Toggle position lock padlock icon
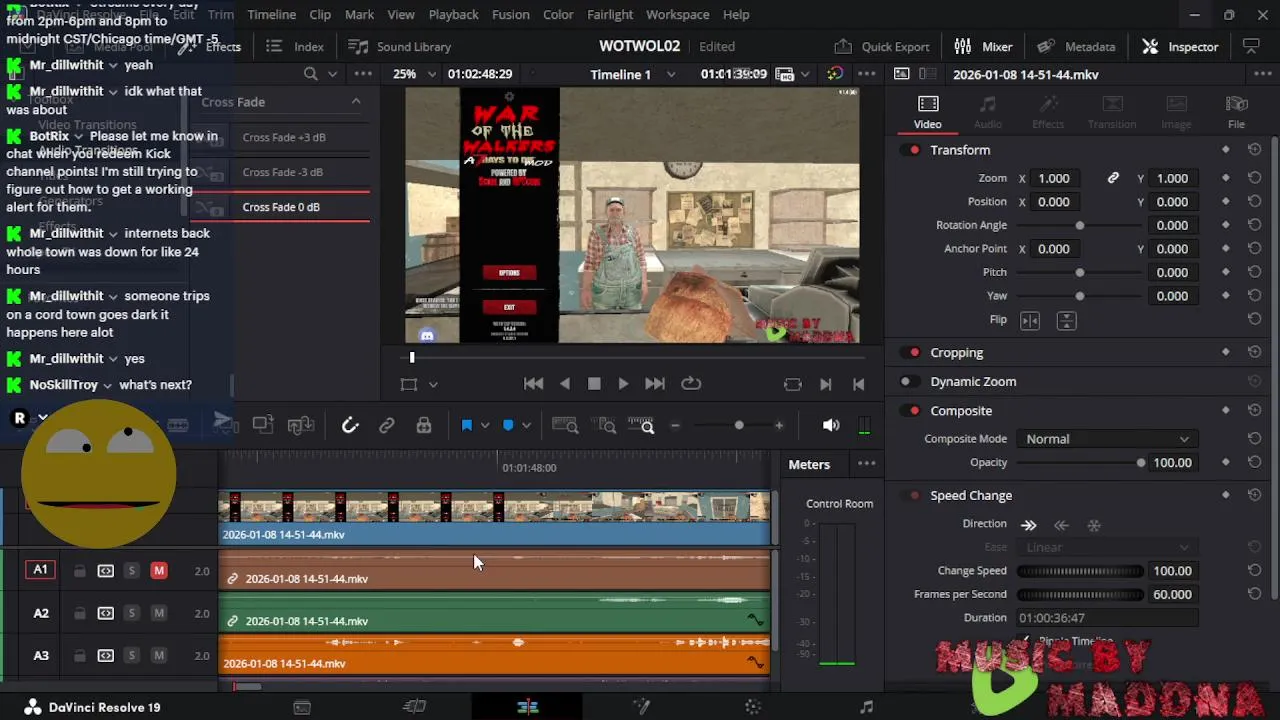The width and height of the screenshot is (1280, 720). [x=424, y=425]
